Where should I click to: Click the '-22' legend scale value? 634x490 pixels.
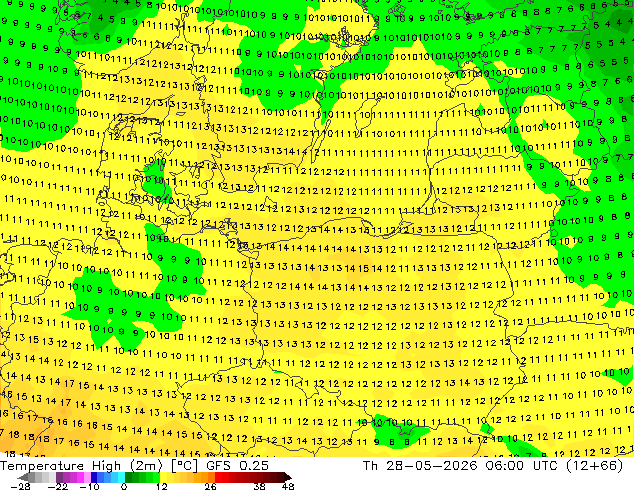pyautogui.click(x=57, y=486)
